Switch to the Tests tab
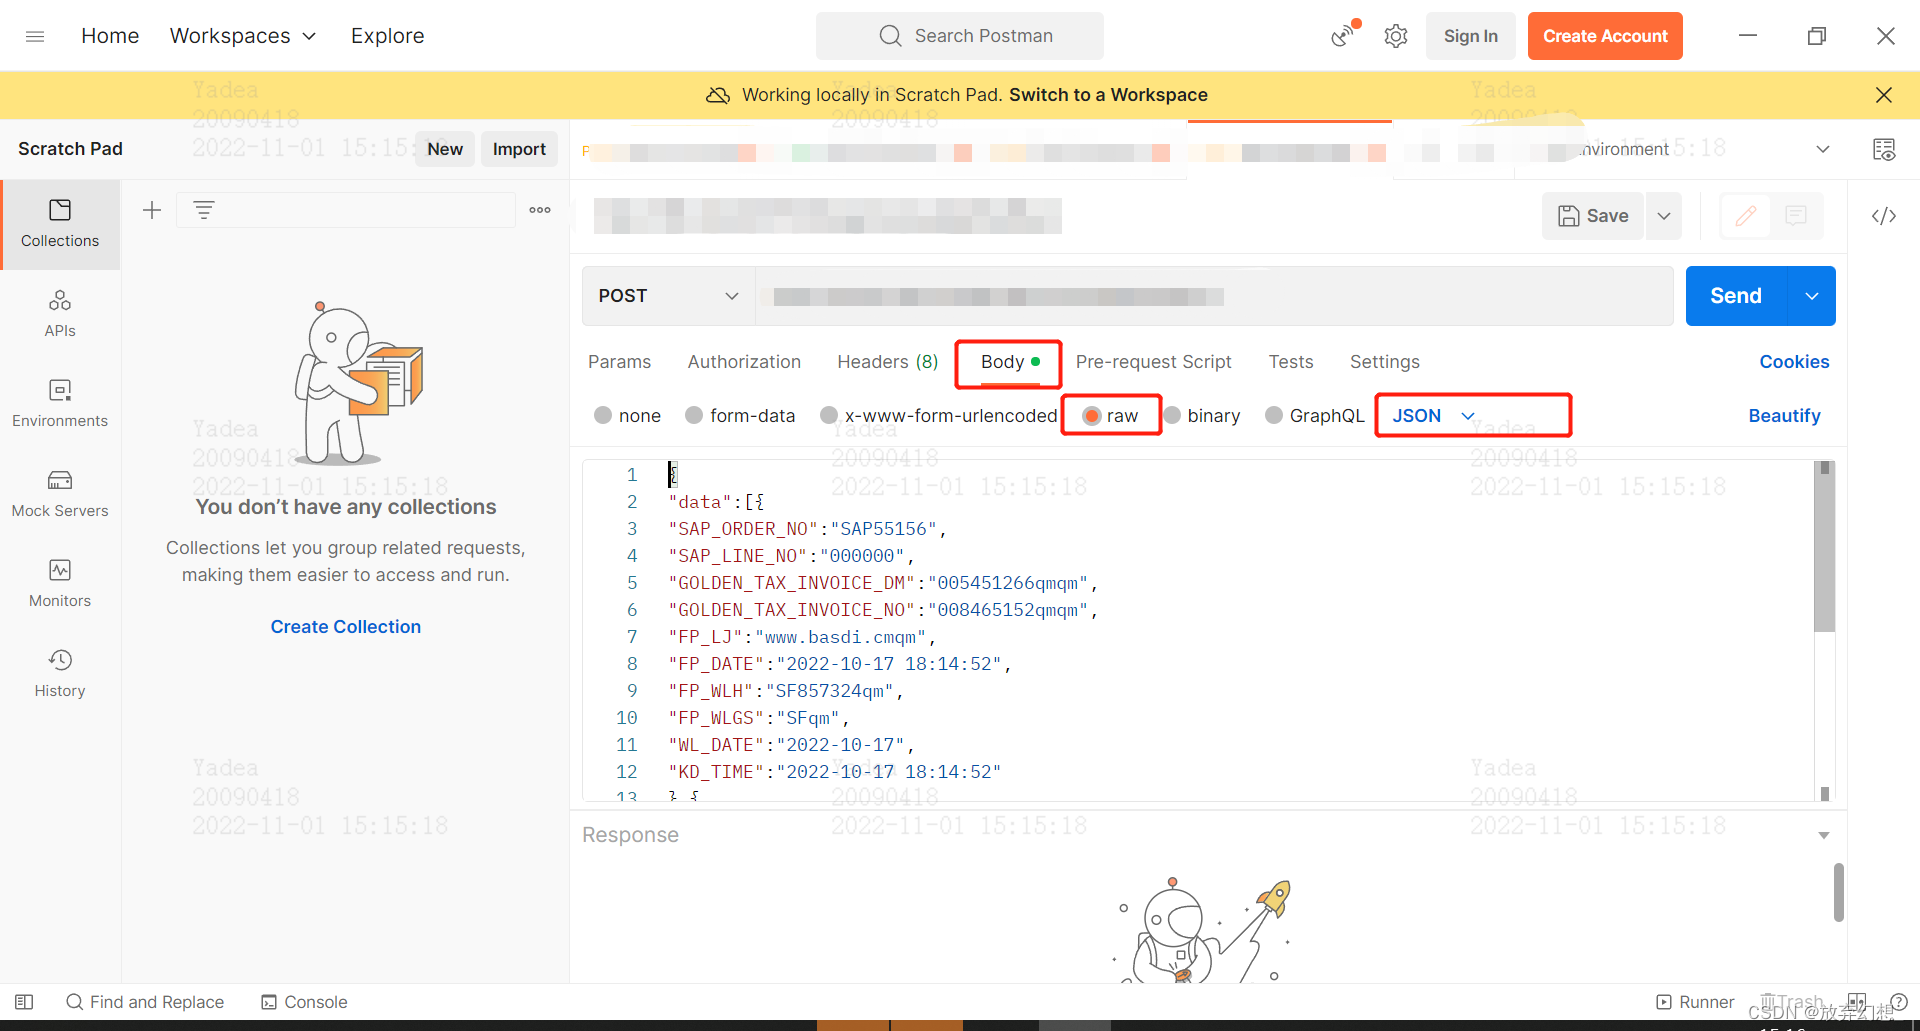The width and height of the screenshot is (1920, 1031). [1291, 362]
